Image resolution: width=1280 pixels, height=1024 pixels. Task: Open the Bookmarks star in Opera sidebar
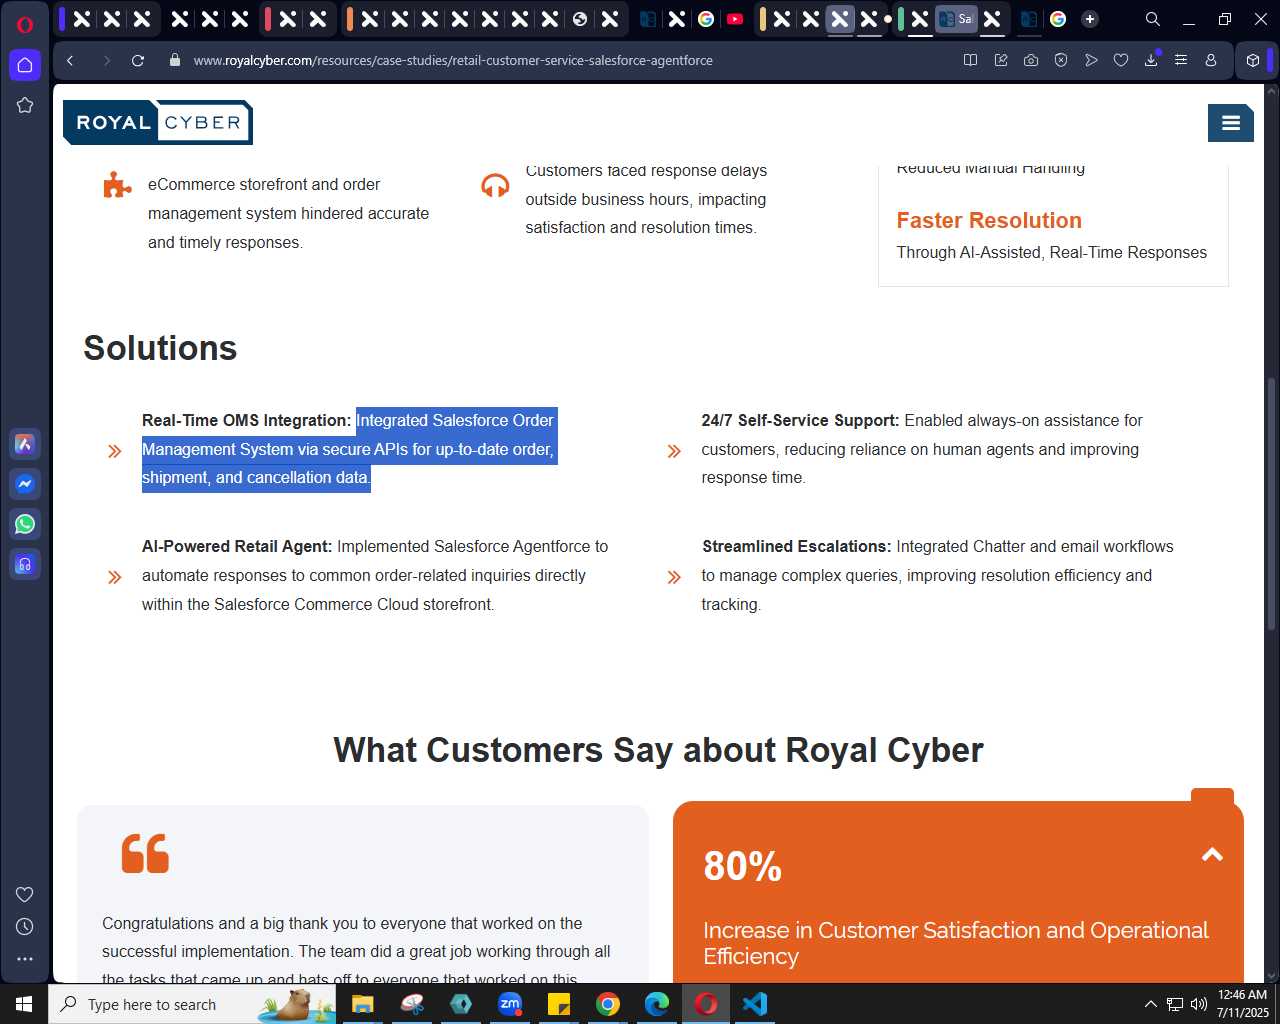(25, 105)
